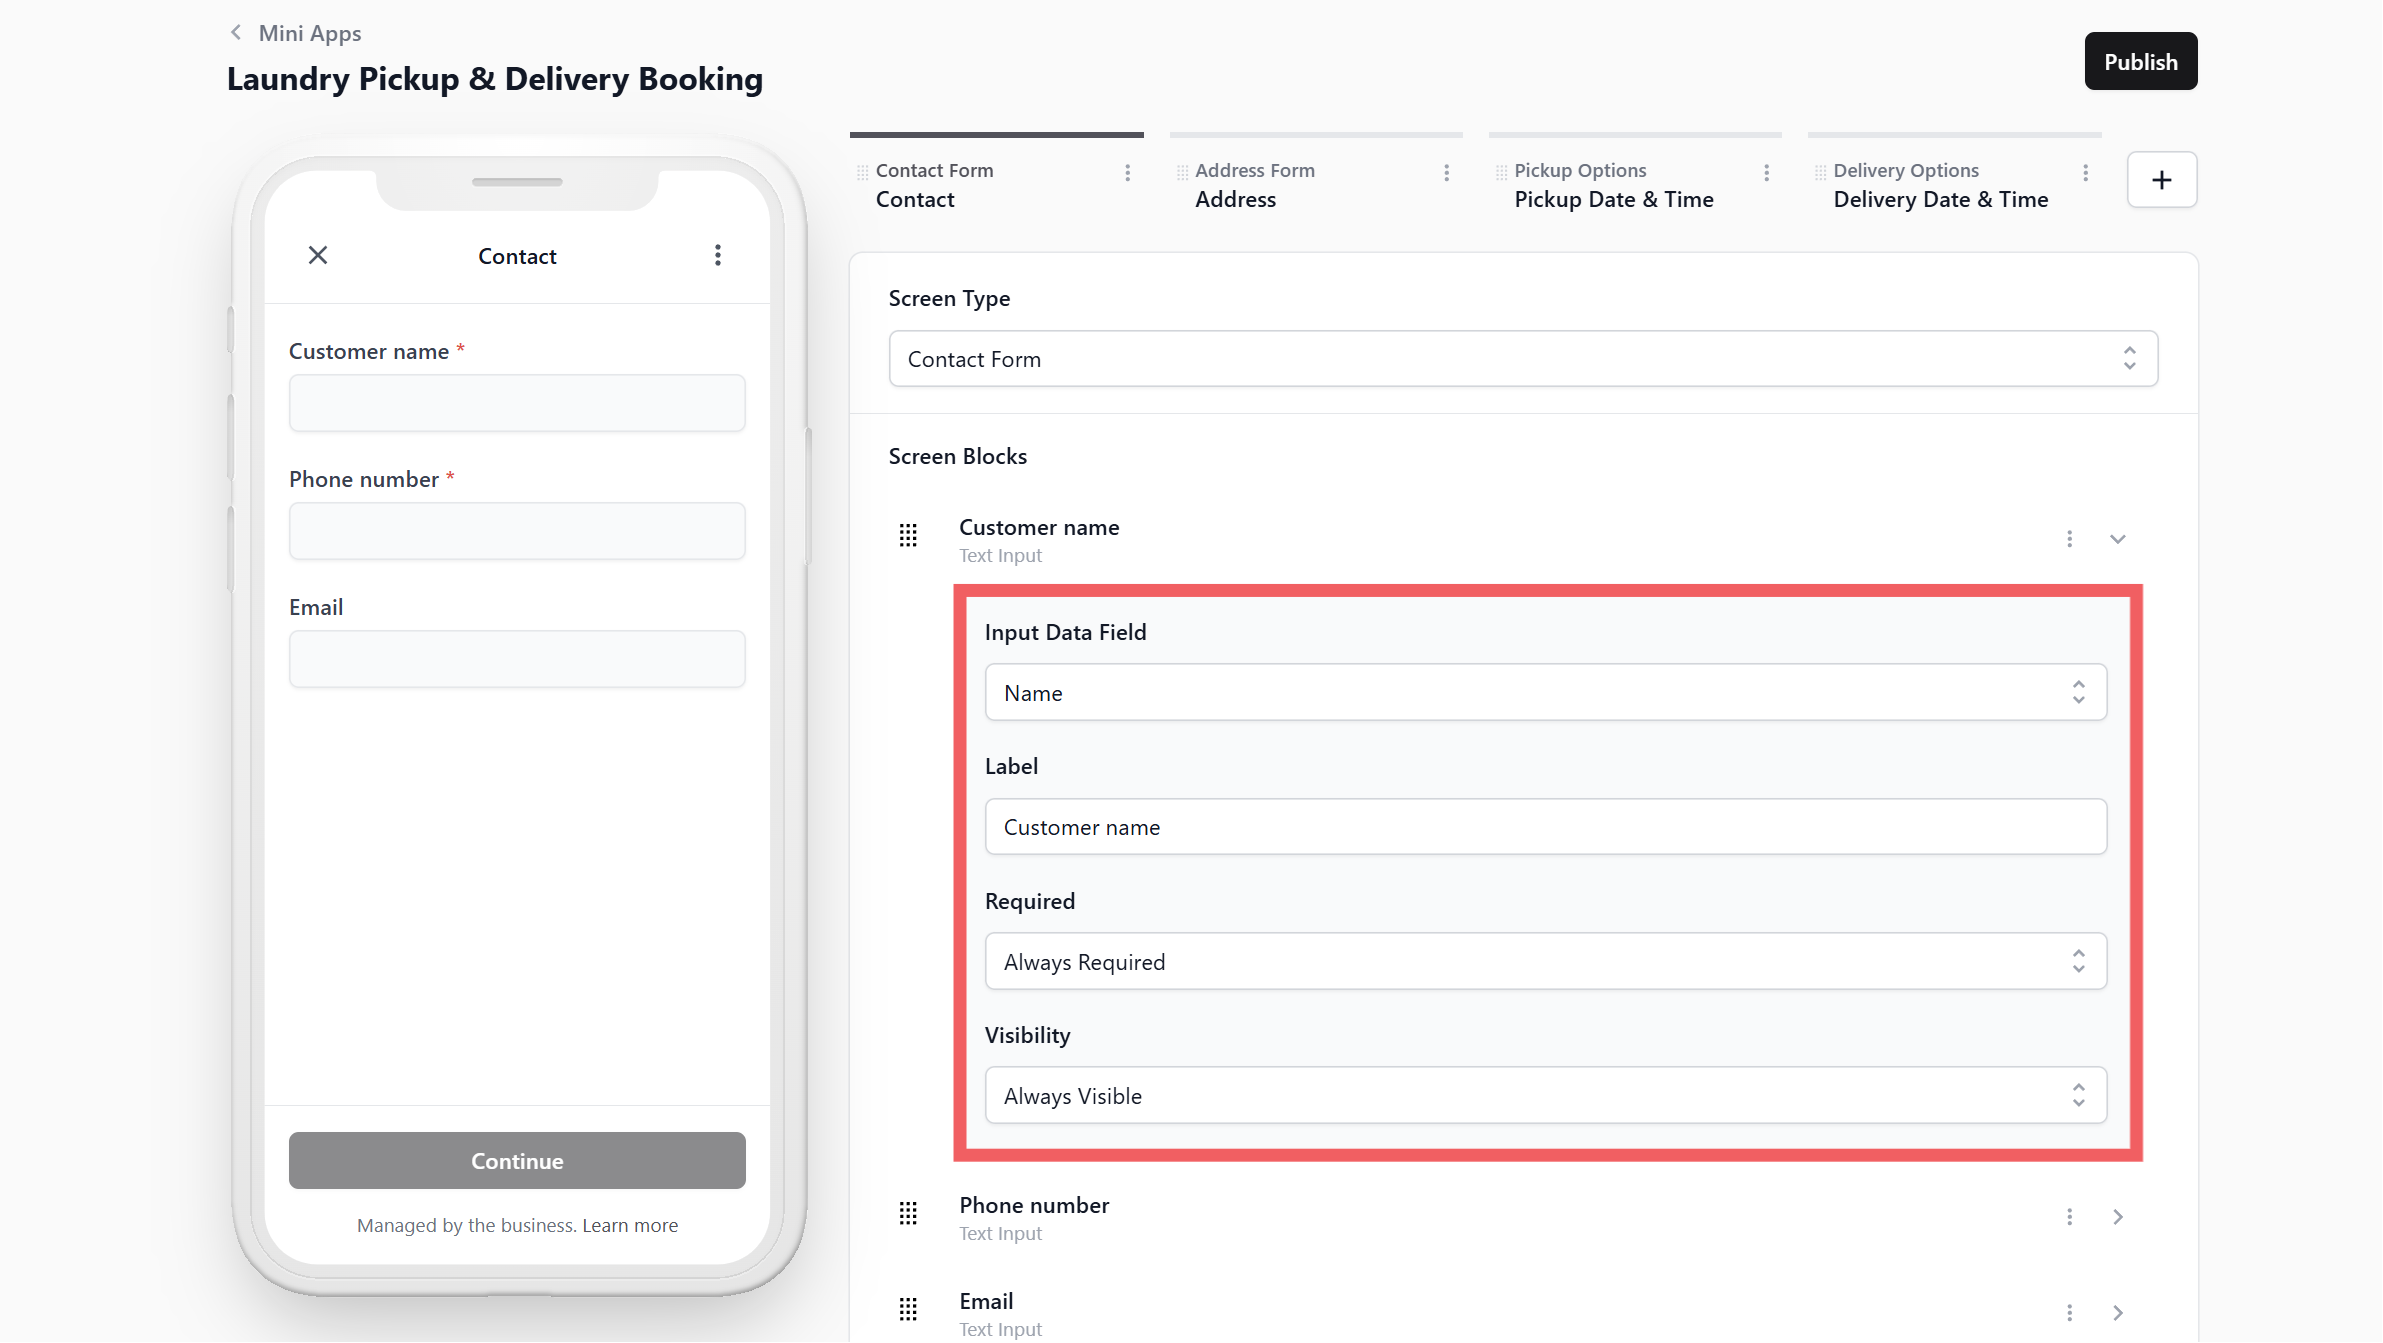This screenshot has height=1343, width=2383.
Task: Collapse the Customer name block
Action: tap(2117, 539)
